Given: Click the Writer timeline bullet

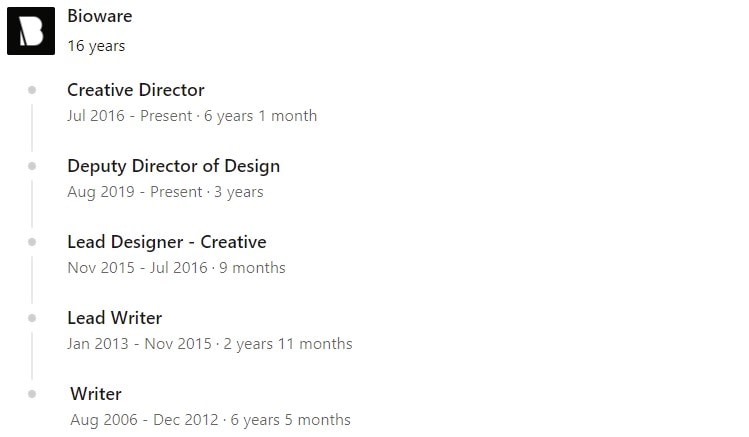Looking at the screenshot, I should coord(32,394).
